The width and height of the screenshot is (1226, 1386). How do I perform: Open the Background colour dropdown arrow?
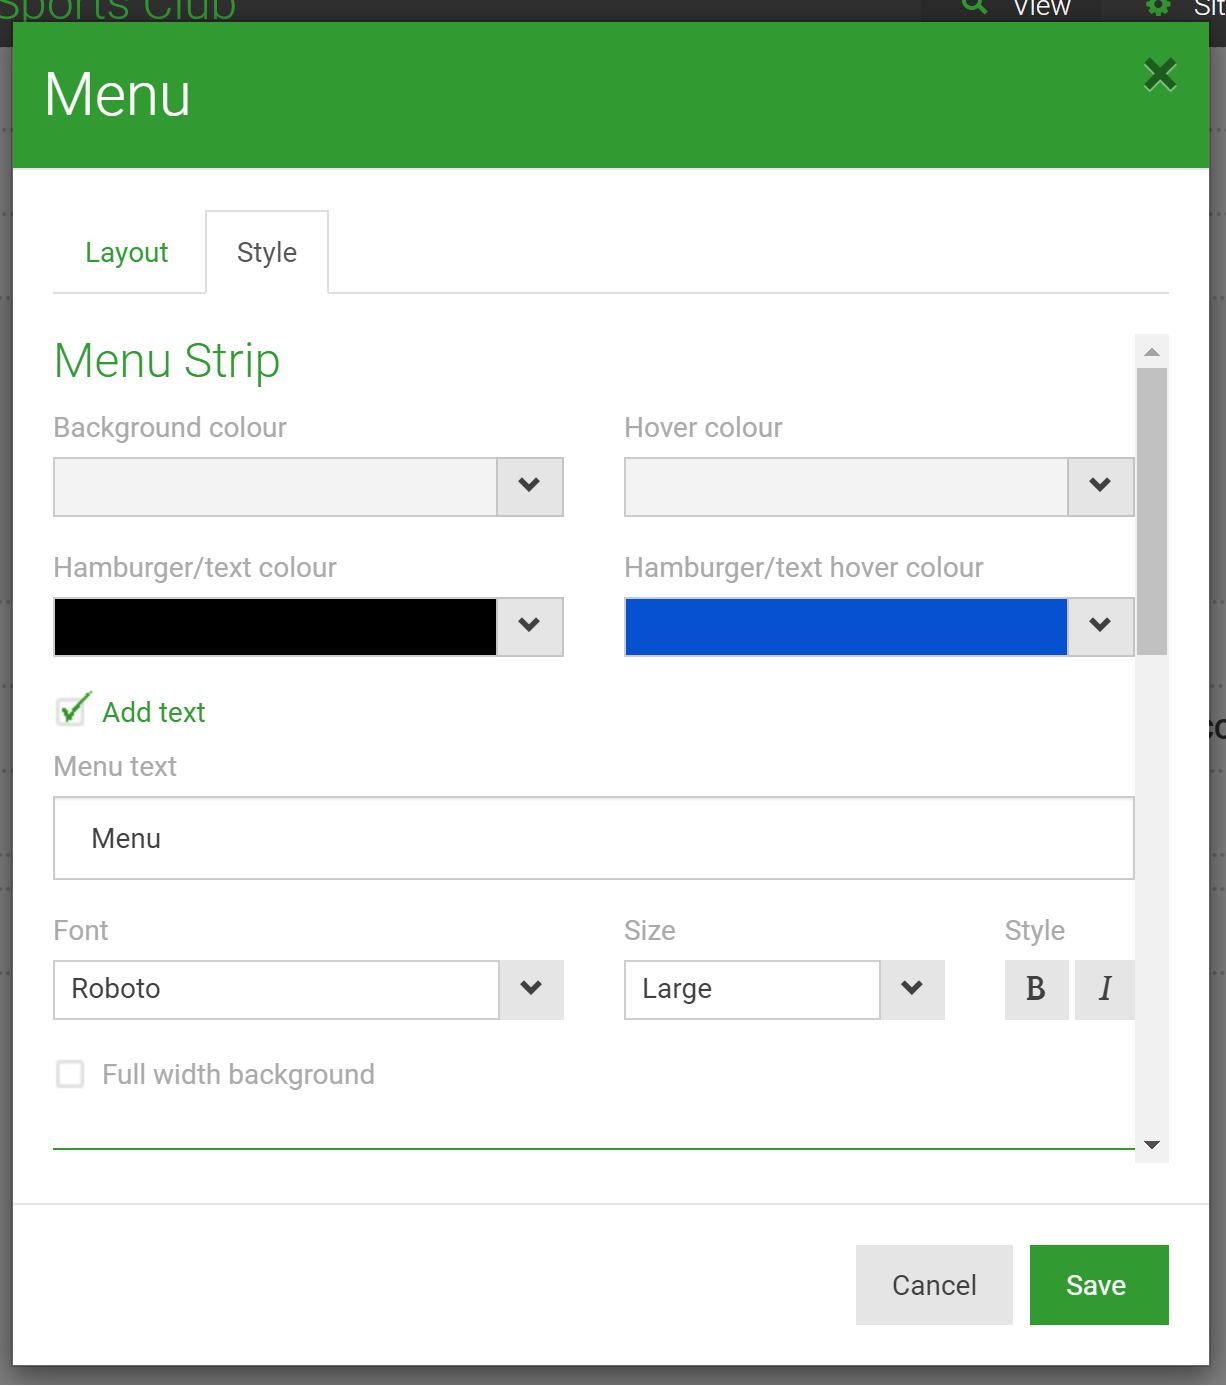(x=529, y=487)
